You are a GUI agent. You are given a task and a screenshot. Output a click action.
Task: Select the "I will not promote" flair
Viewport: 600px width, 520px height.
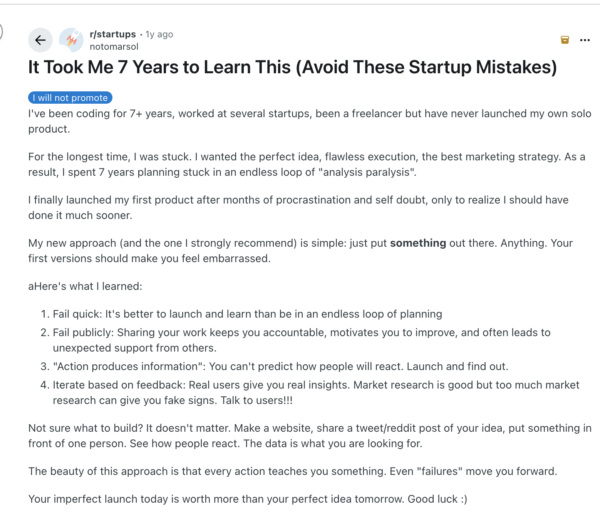[x=70, y=98]
